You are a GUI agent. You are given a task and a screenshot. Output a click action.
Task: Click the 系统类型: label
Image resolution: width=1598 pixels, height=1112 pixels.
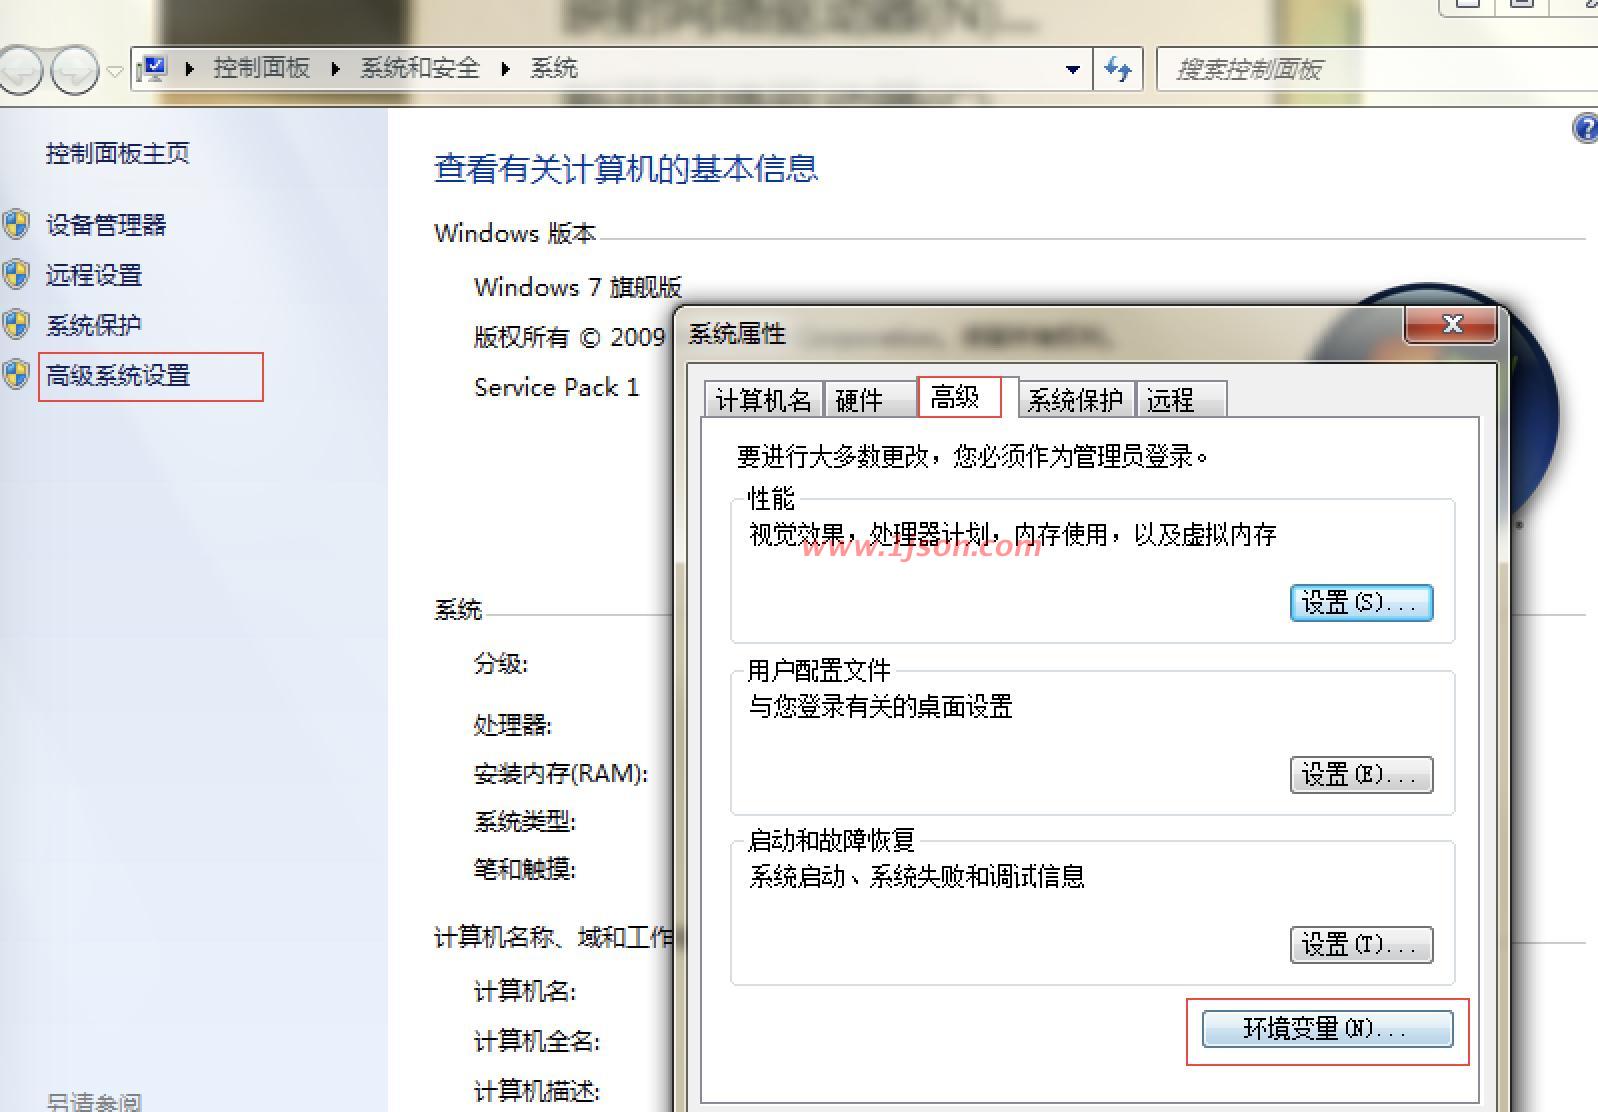click(525, 821)
